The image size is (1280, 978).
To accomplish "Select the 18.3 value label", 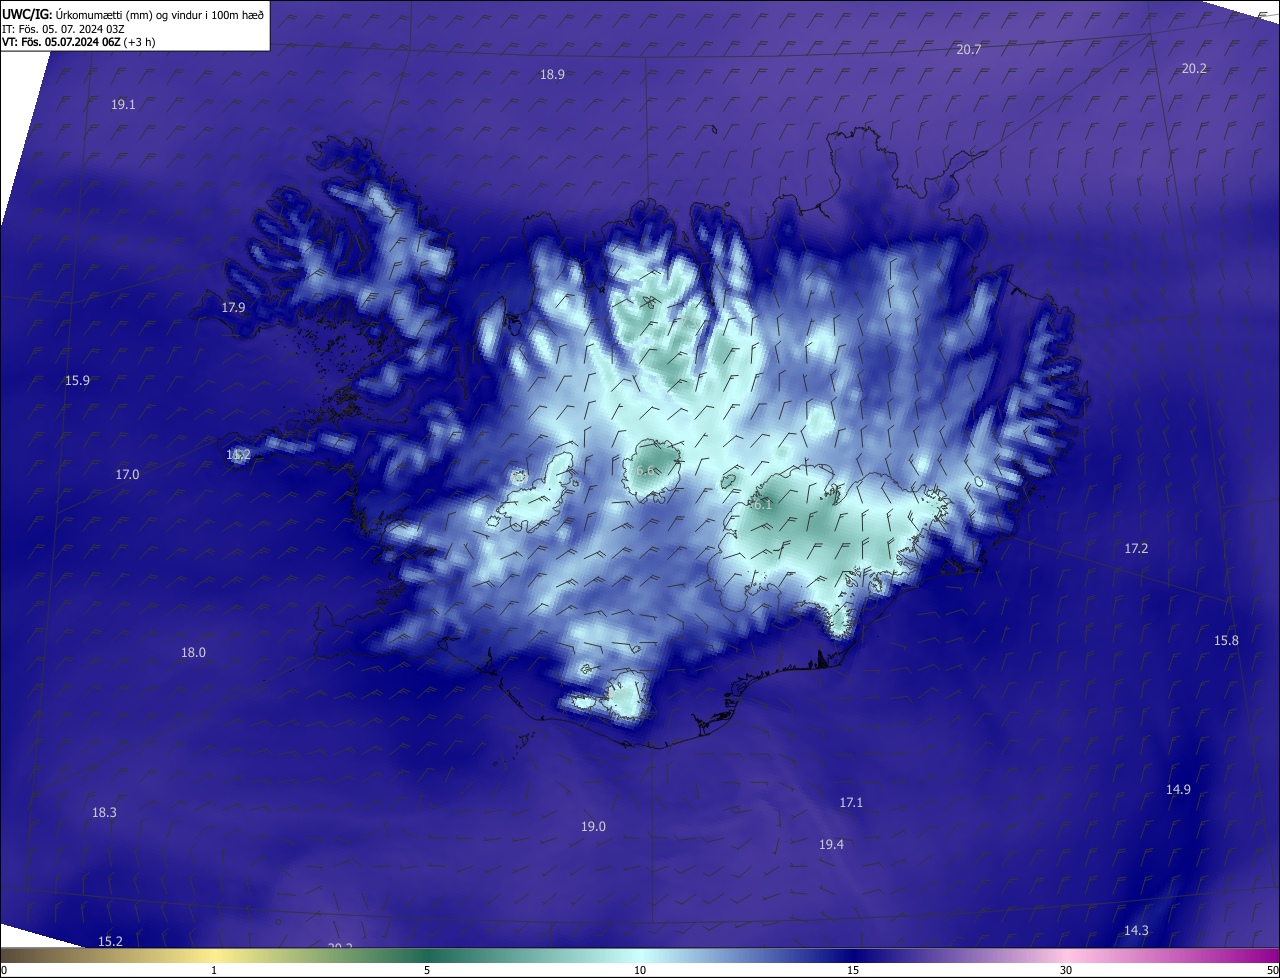I will (x=104, y=812).
